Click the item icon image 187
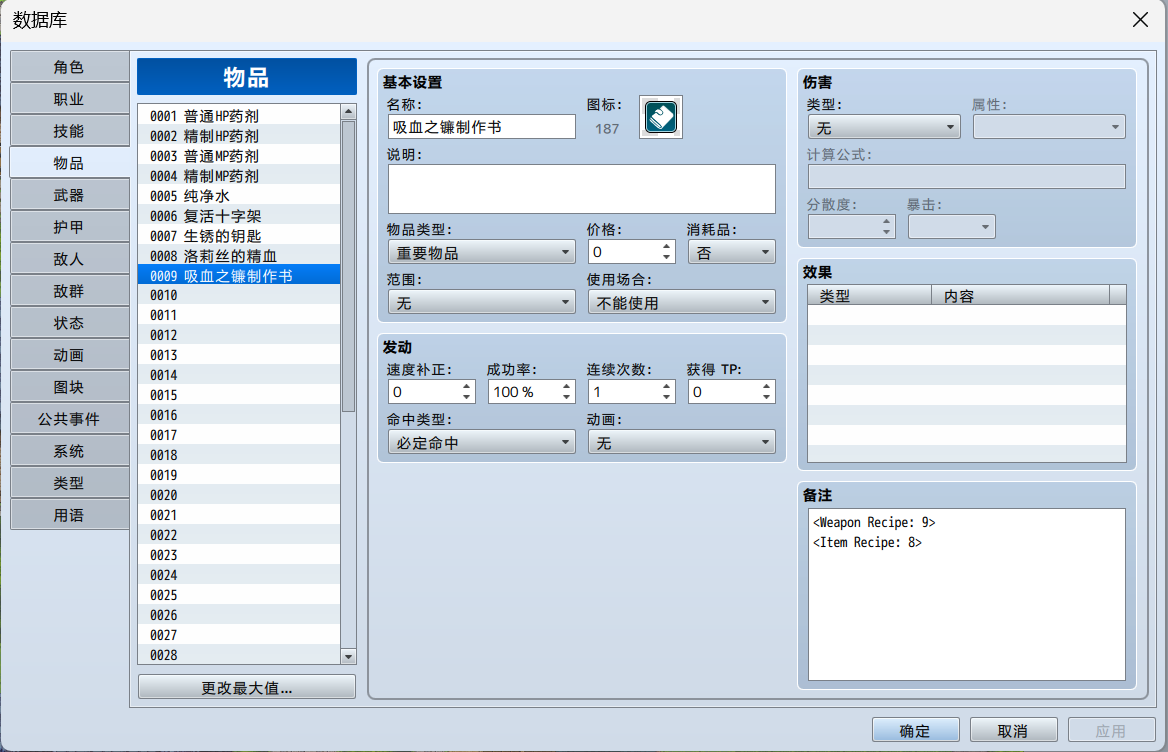The image size is (1168, 752). [x=661, y=117]
